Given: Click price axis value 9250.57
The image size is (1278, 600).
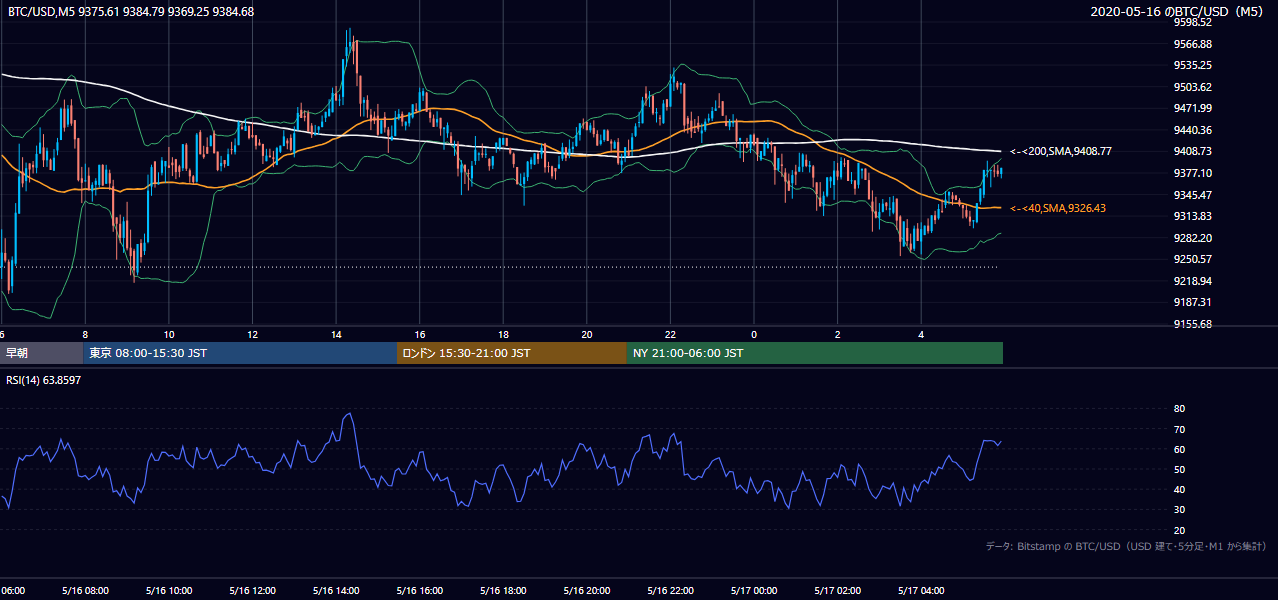Looking at the screenshot, I should [1193, 259].
